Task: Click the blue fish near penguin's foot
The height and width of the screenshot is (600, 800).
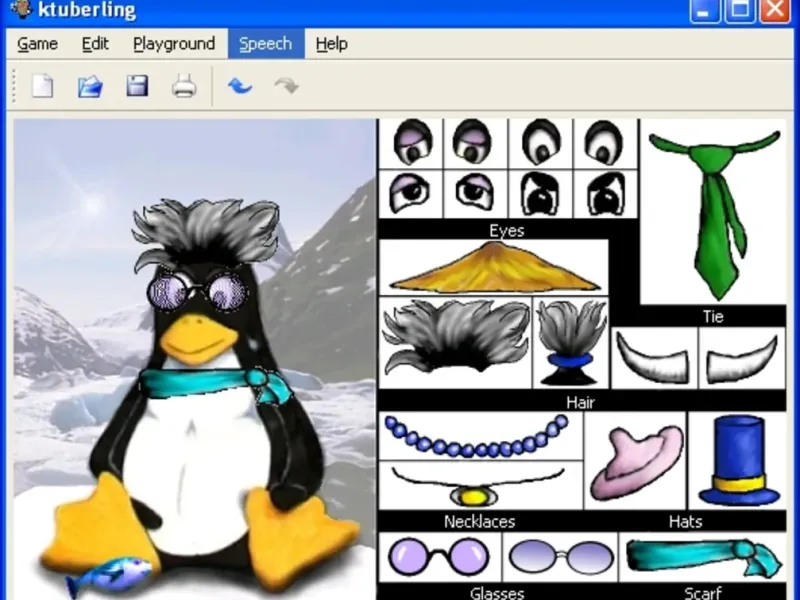Action: pyautogui.click(x=109, y=576)
